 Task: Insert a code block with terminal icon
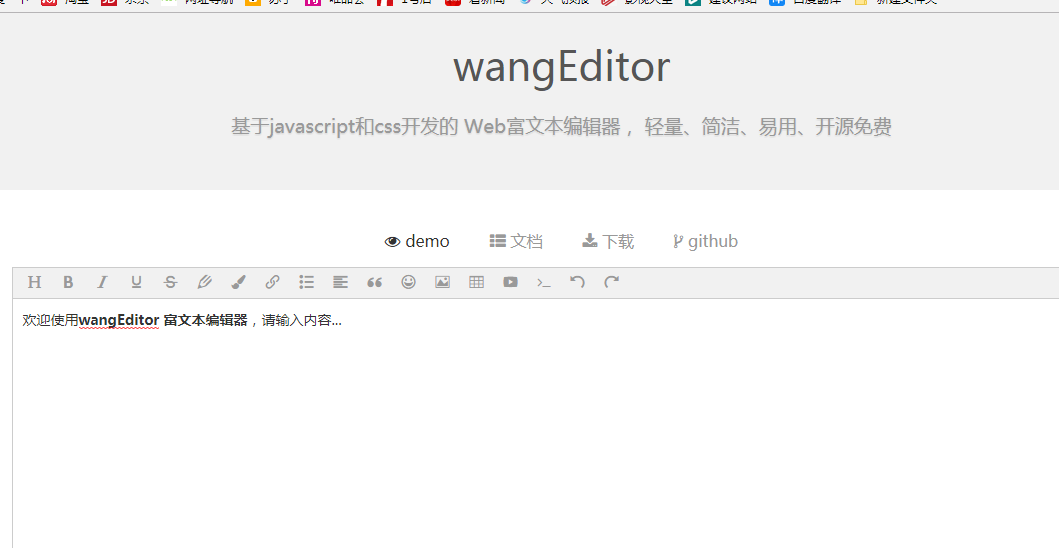[x=544, y=282]
